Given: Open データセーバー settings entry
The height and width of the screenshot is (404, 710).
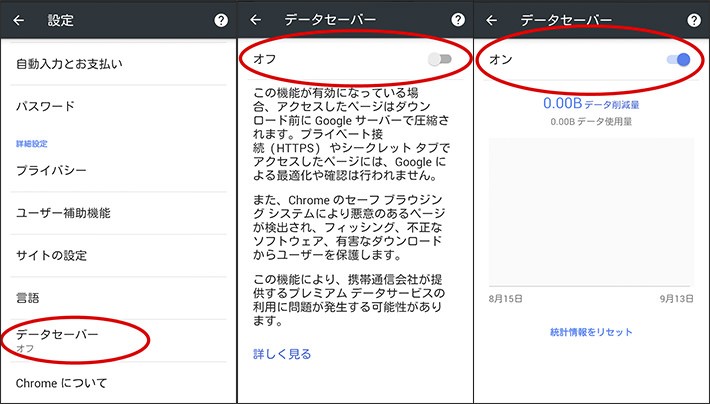Looking at the screenshot, I should tap(118, 341).
